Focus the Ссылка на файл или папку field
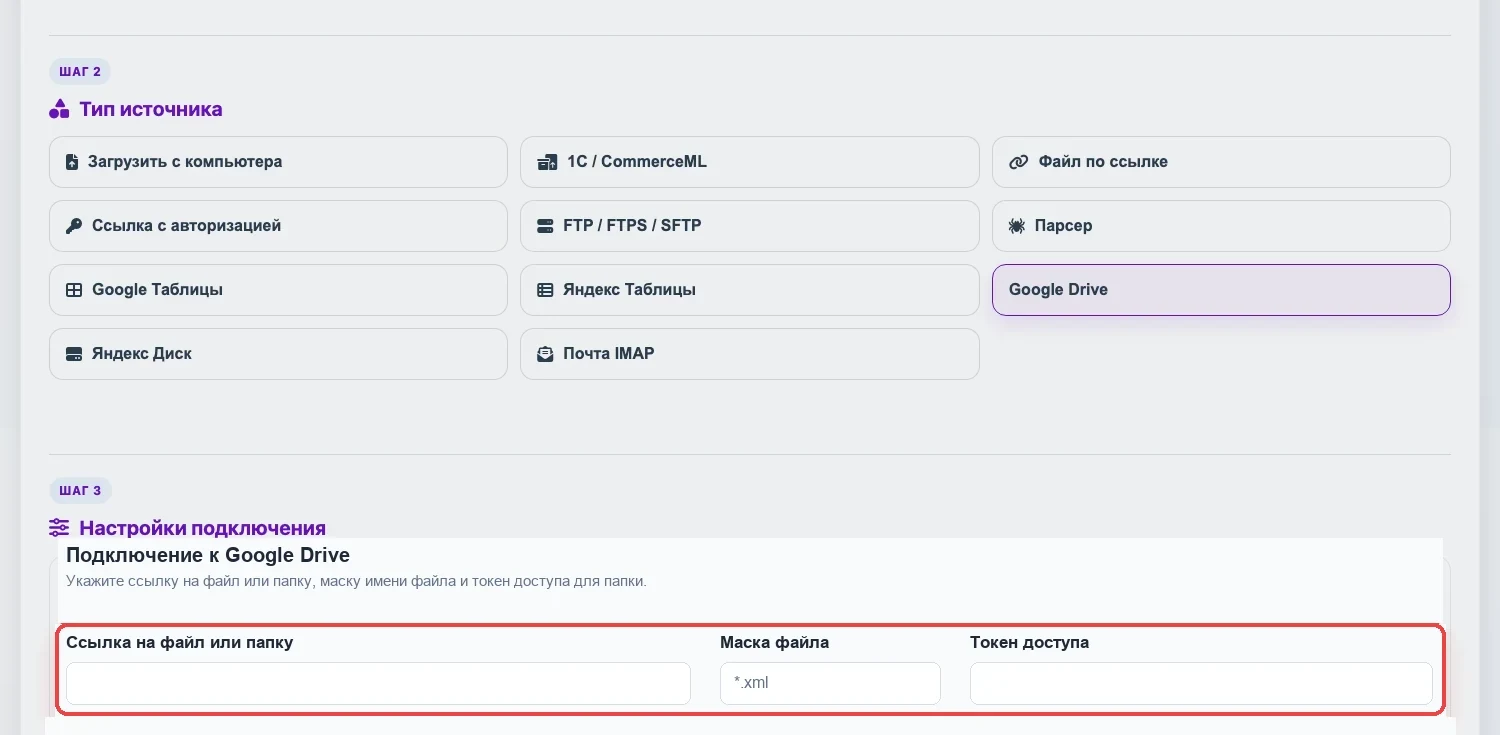This screenshot has height=735, width=1500. 378,683
